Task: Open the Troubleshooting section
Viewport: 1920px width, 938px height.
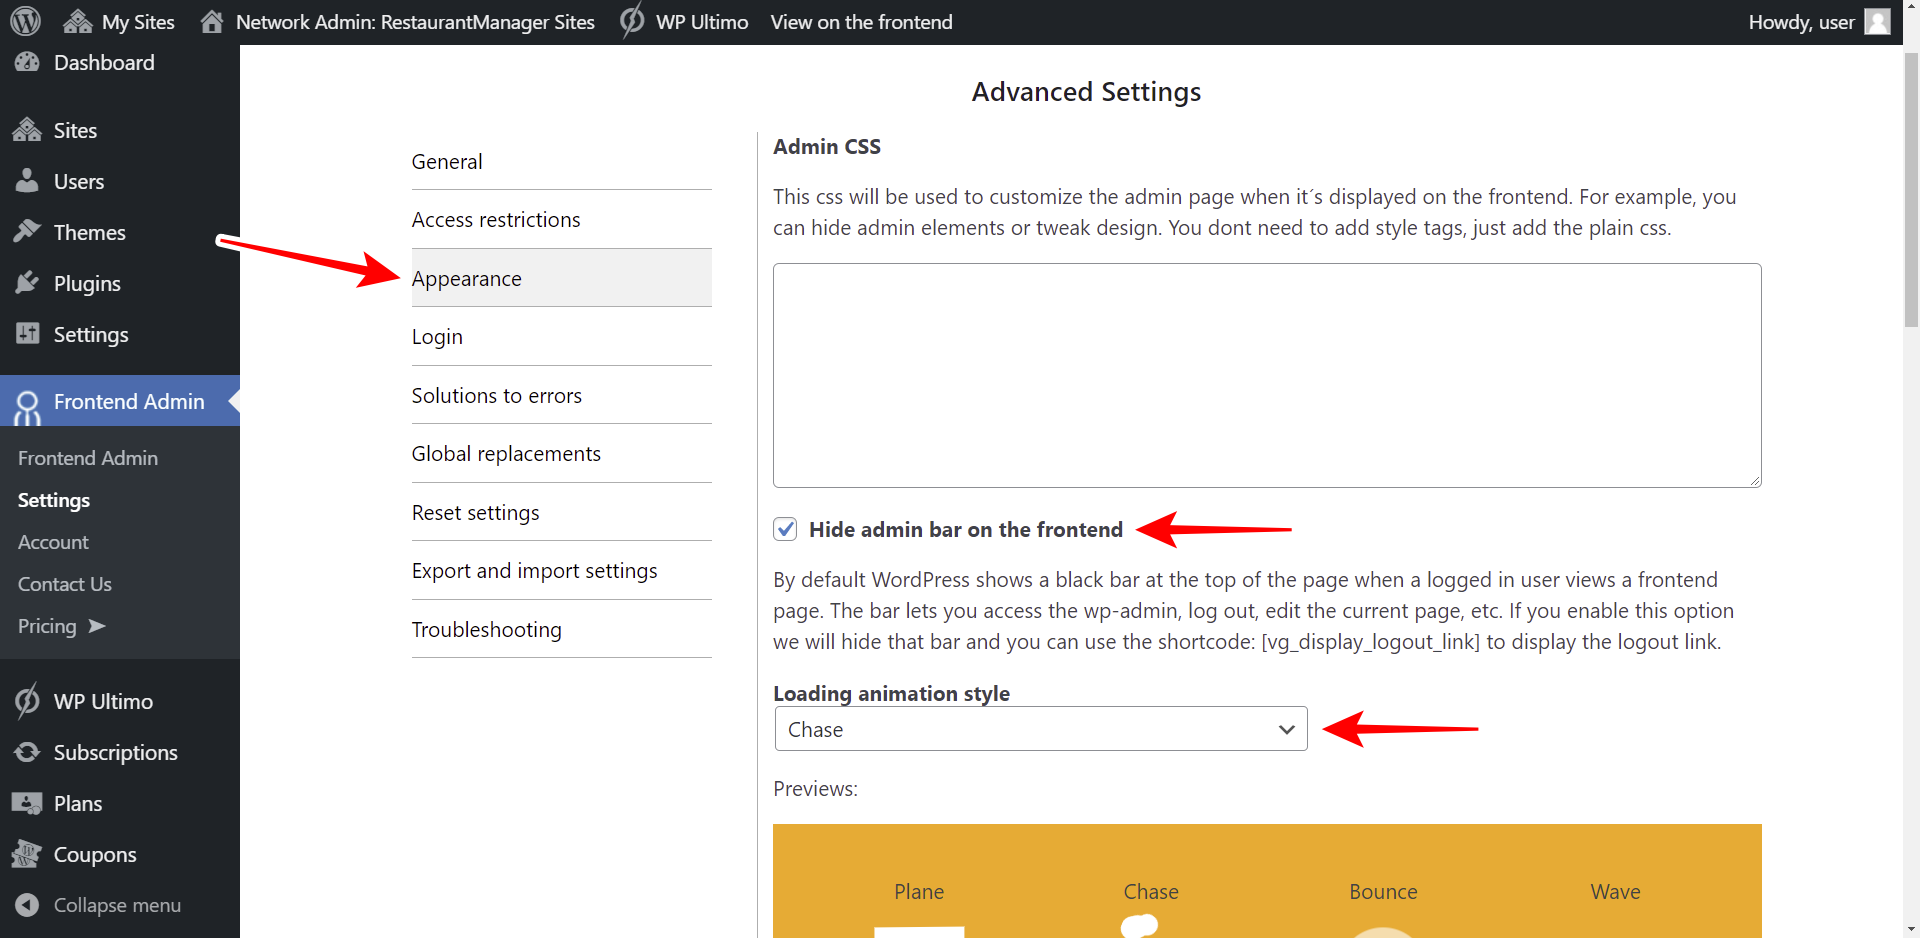Action: click(486, 629)
